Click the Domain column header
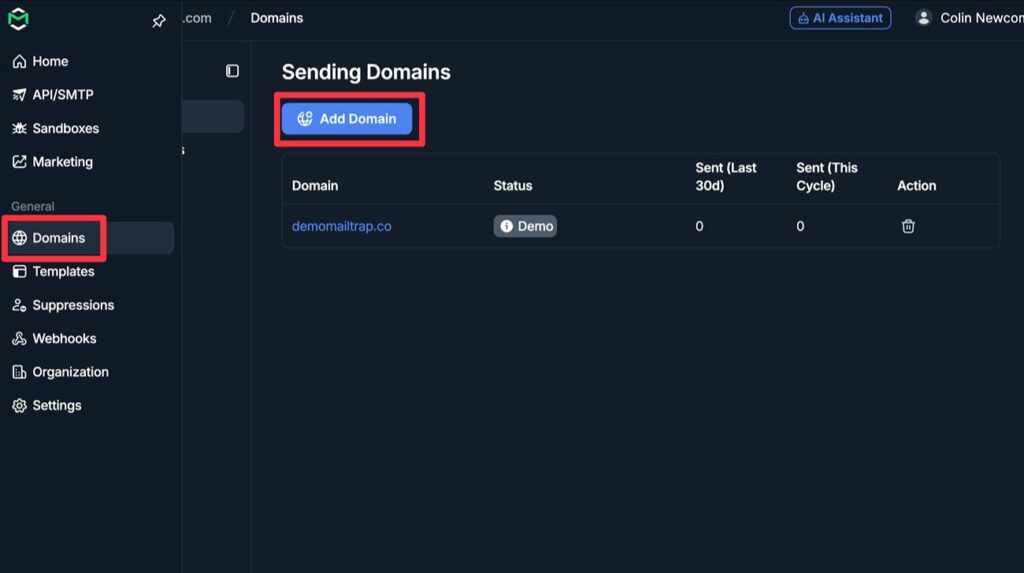1024x573 pixels. pyautogui.click(x=315, y=186)
